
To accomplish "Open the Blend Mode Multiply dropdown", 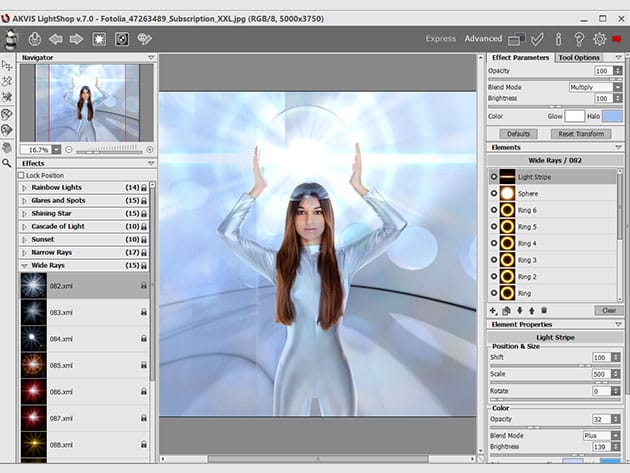I will pos(590,86).
